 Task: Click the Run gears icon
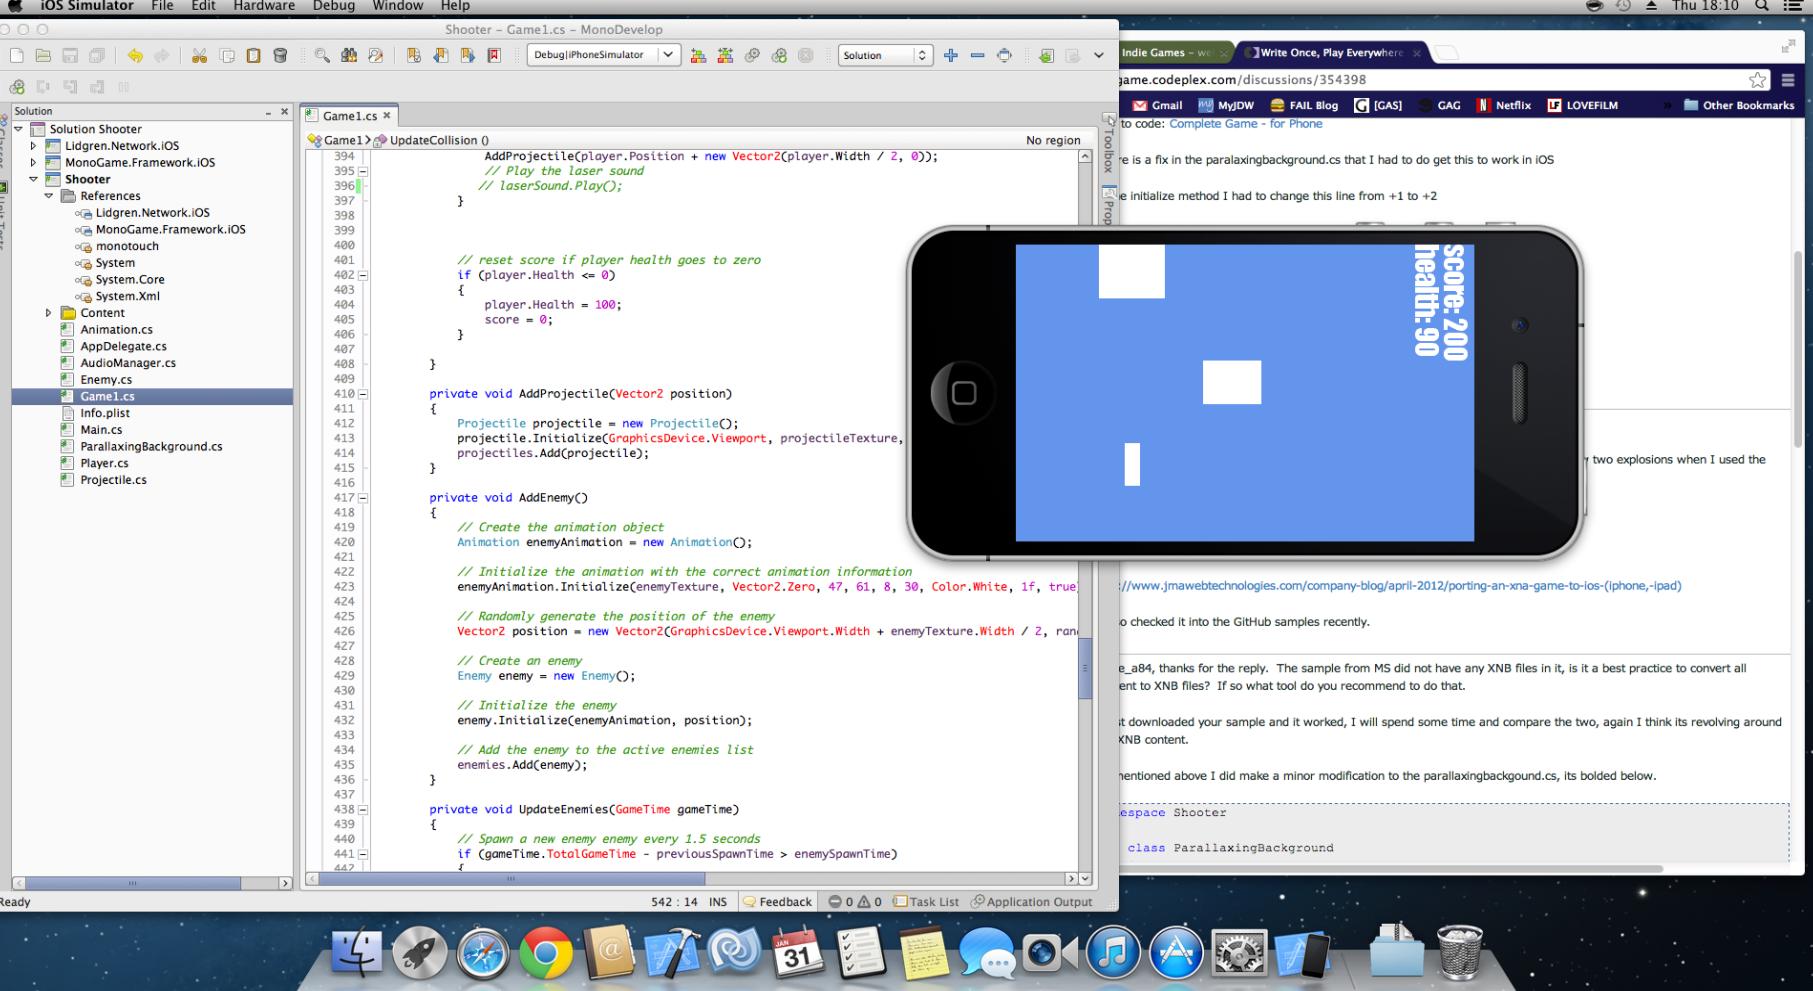(x=752, y=56)
